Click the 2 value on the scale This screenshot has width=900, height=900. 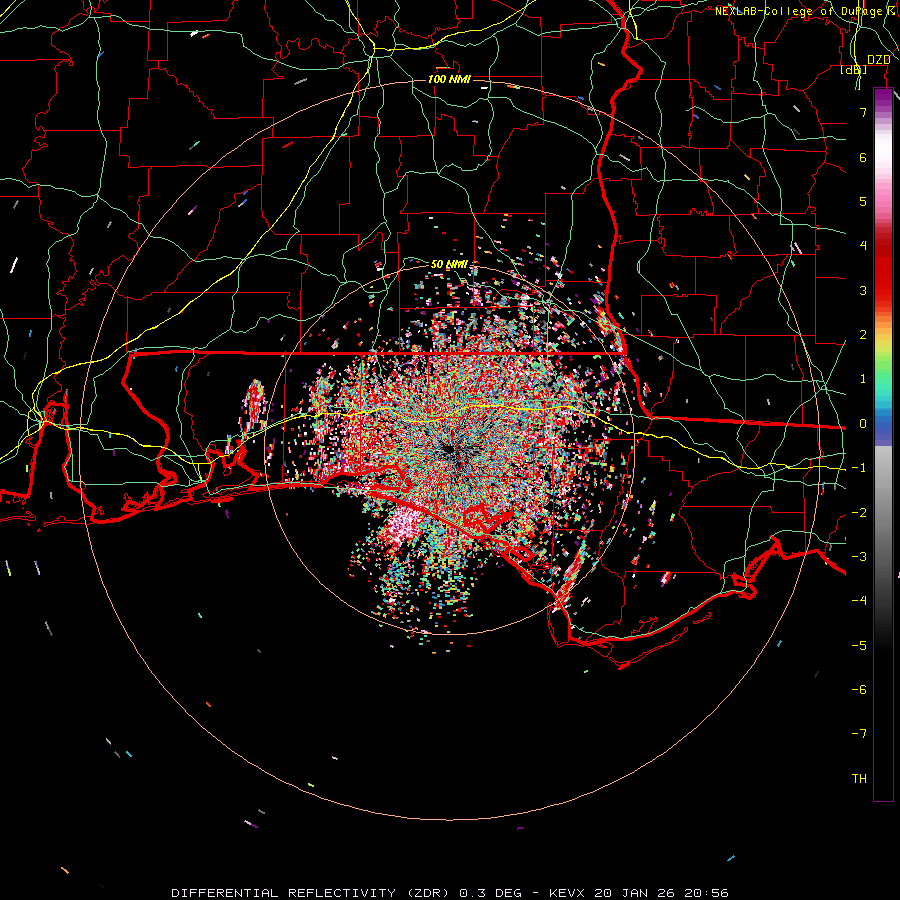863,335
